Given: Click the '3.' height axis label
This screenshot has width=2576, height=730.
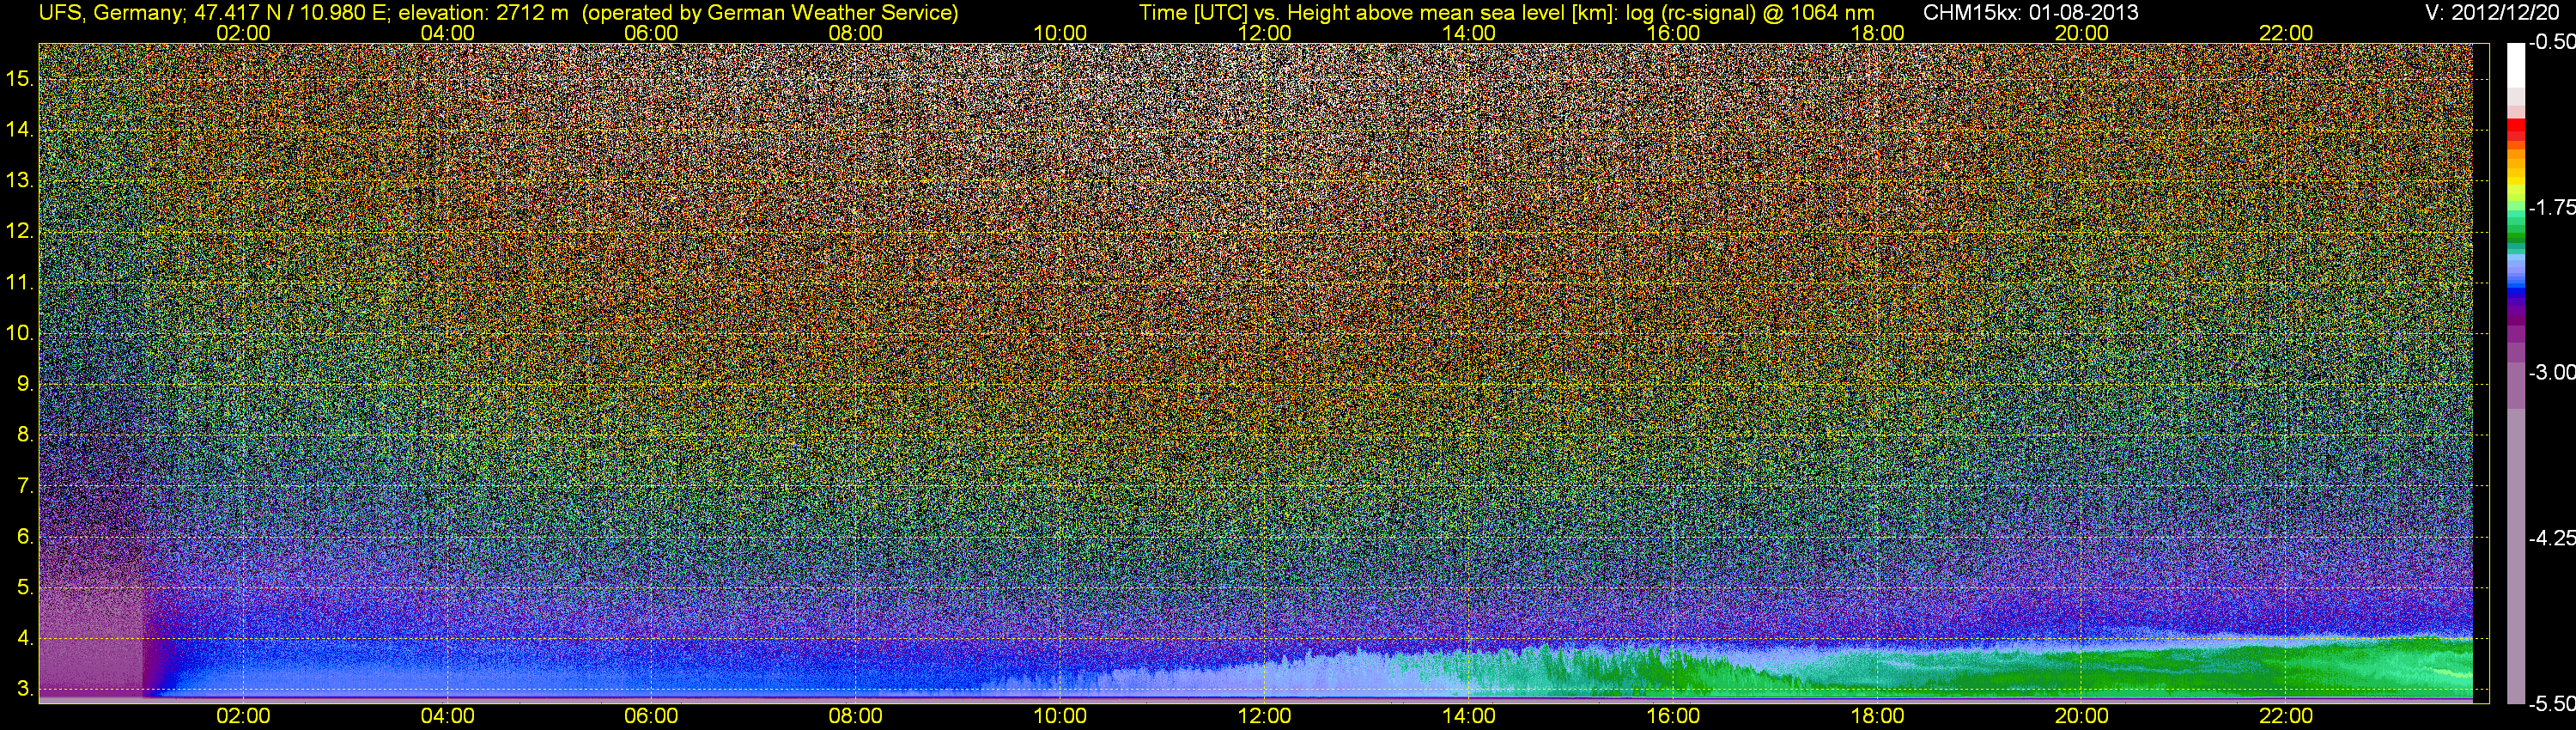Looking at the screenshot, I should [x=25, y=689].
